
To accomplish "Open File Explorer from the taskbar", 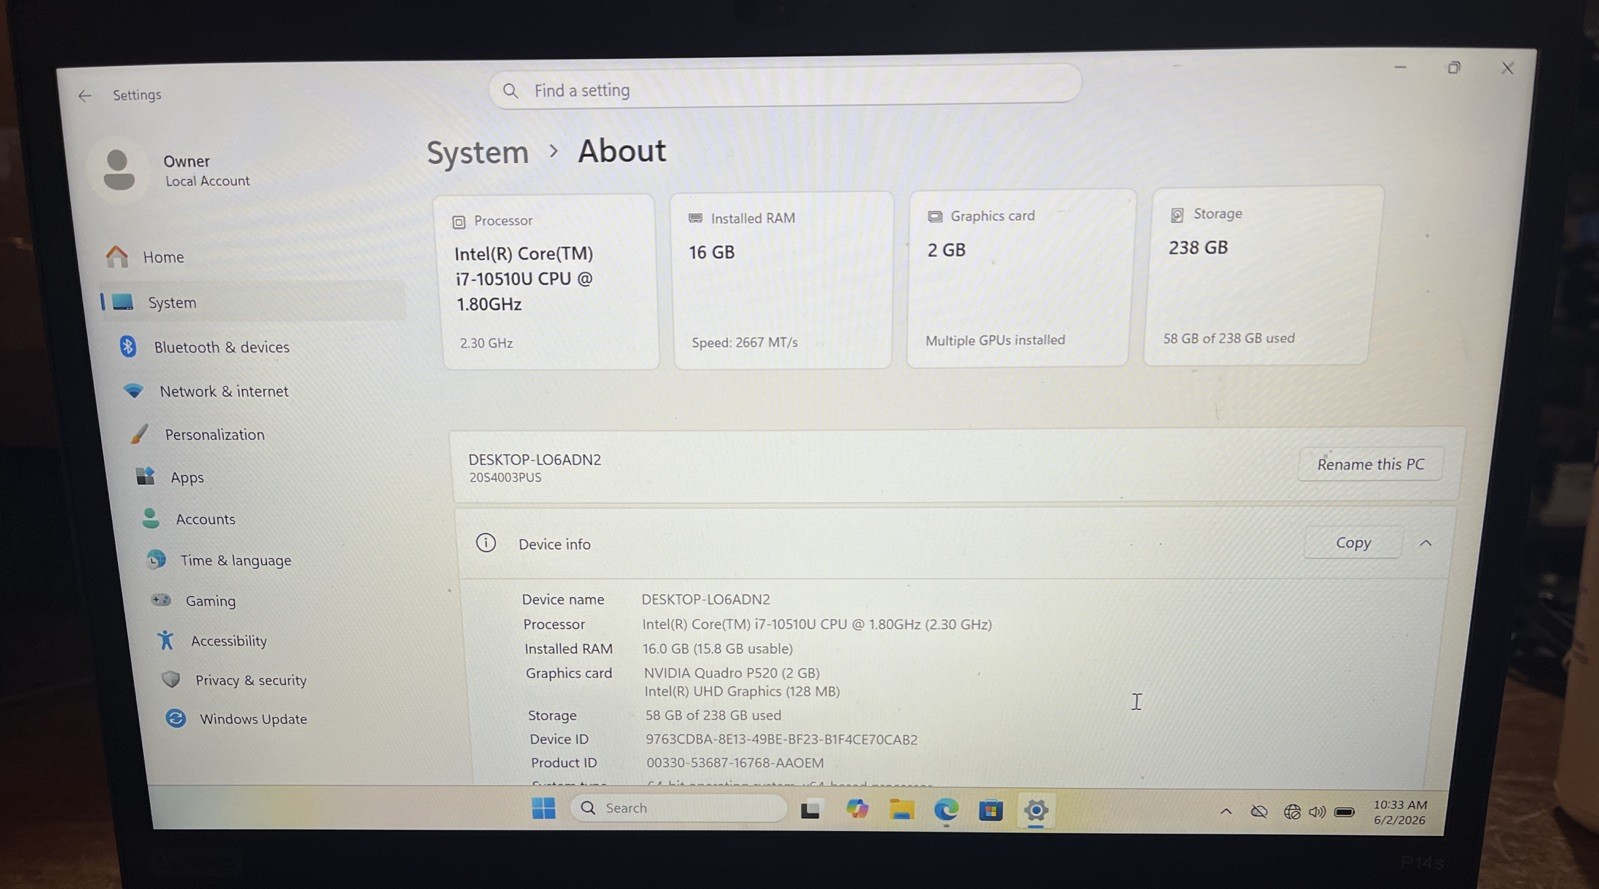I will [x=902, y=810].
